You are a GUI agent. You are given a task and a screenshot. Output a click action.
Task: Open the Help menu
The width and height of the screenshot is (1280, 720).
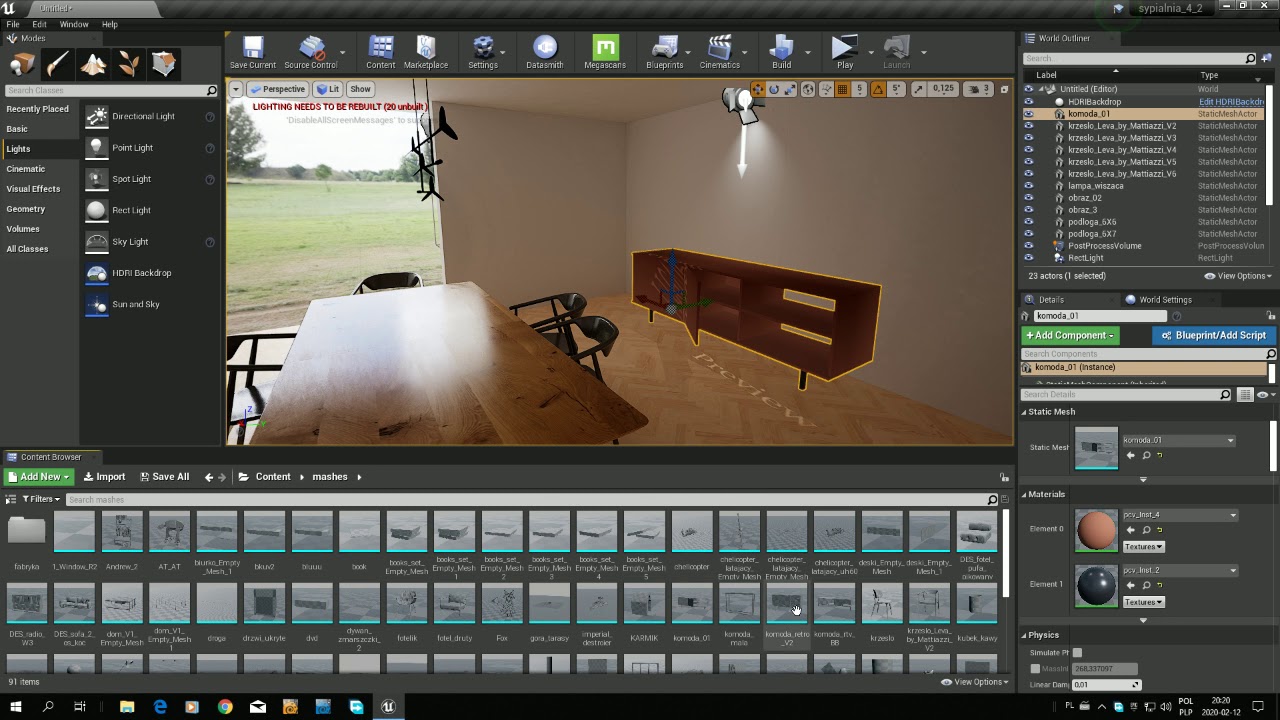click(110, 24)
